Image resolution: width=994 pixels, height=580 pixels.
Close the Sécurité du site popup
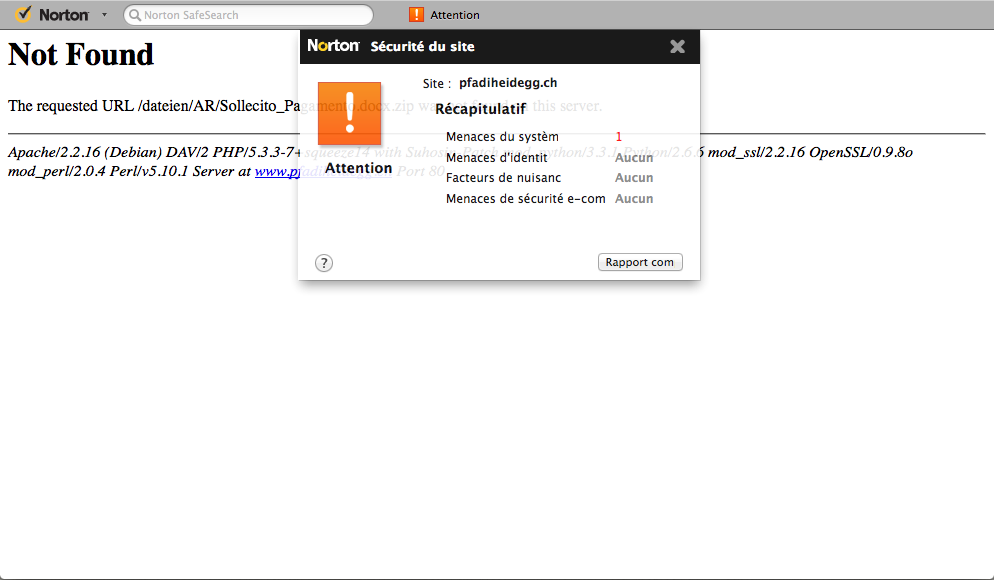pyautogui.click(x=678, y=46)
